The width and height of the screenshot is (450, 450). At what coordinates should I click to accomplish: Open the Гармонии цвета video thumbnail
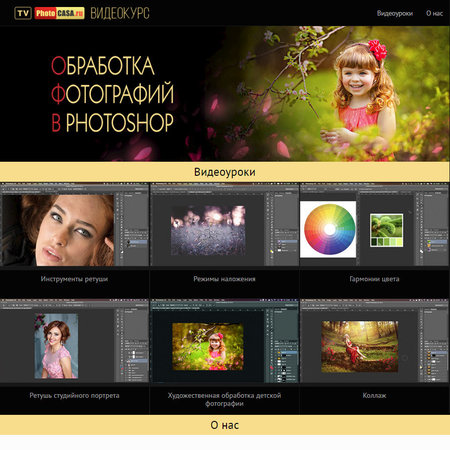pyautogui.click(x=375, y=224)
